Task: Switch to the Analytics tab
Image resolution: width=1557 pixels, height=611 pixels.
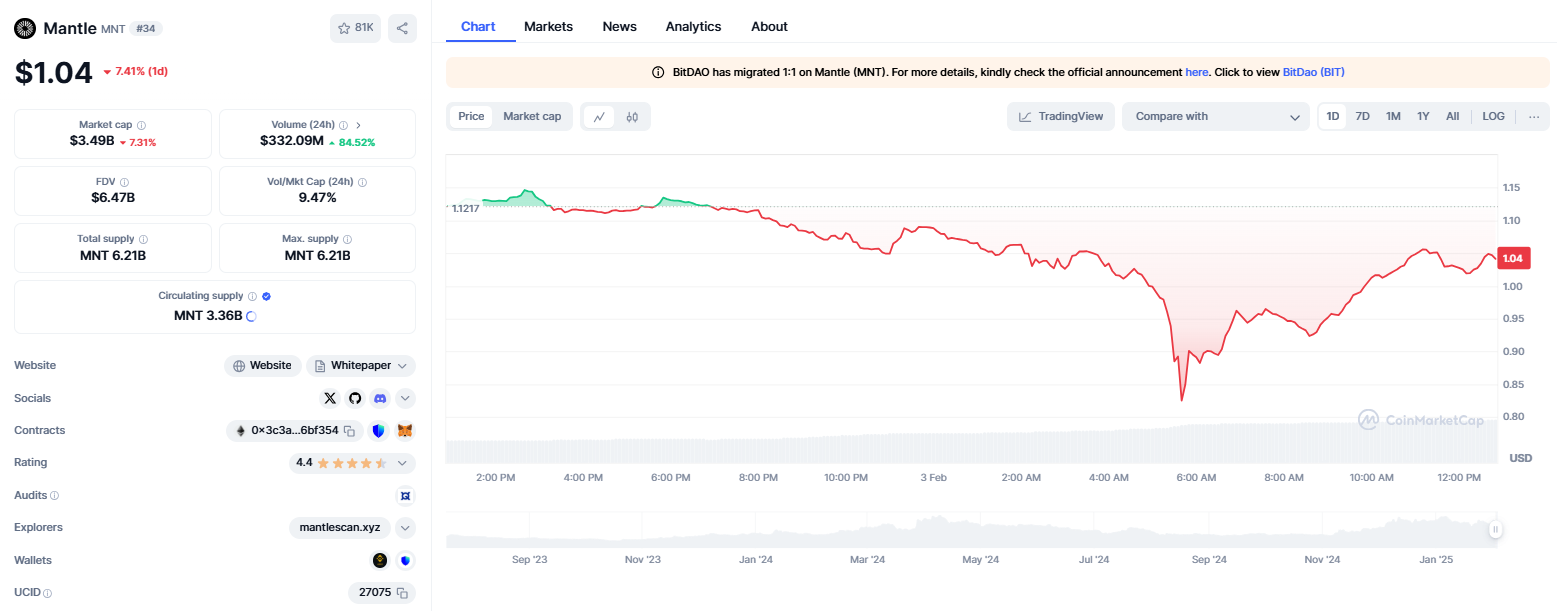Action: pyautogui.click(x=693, y=26)
